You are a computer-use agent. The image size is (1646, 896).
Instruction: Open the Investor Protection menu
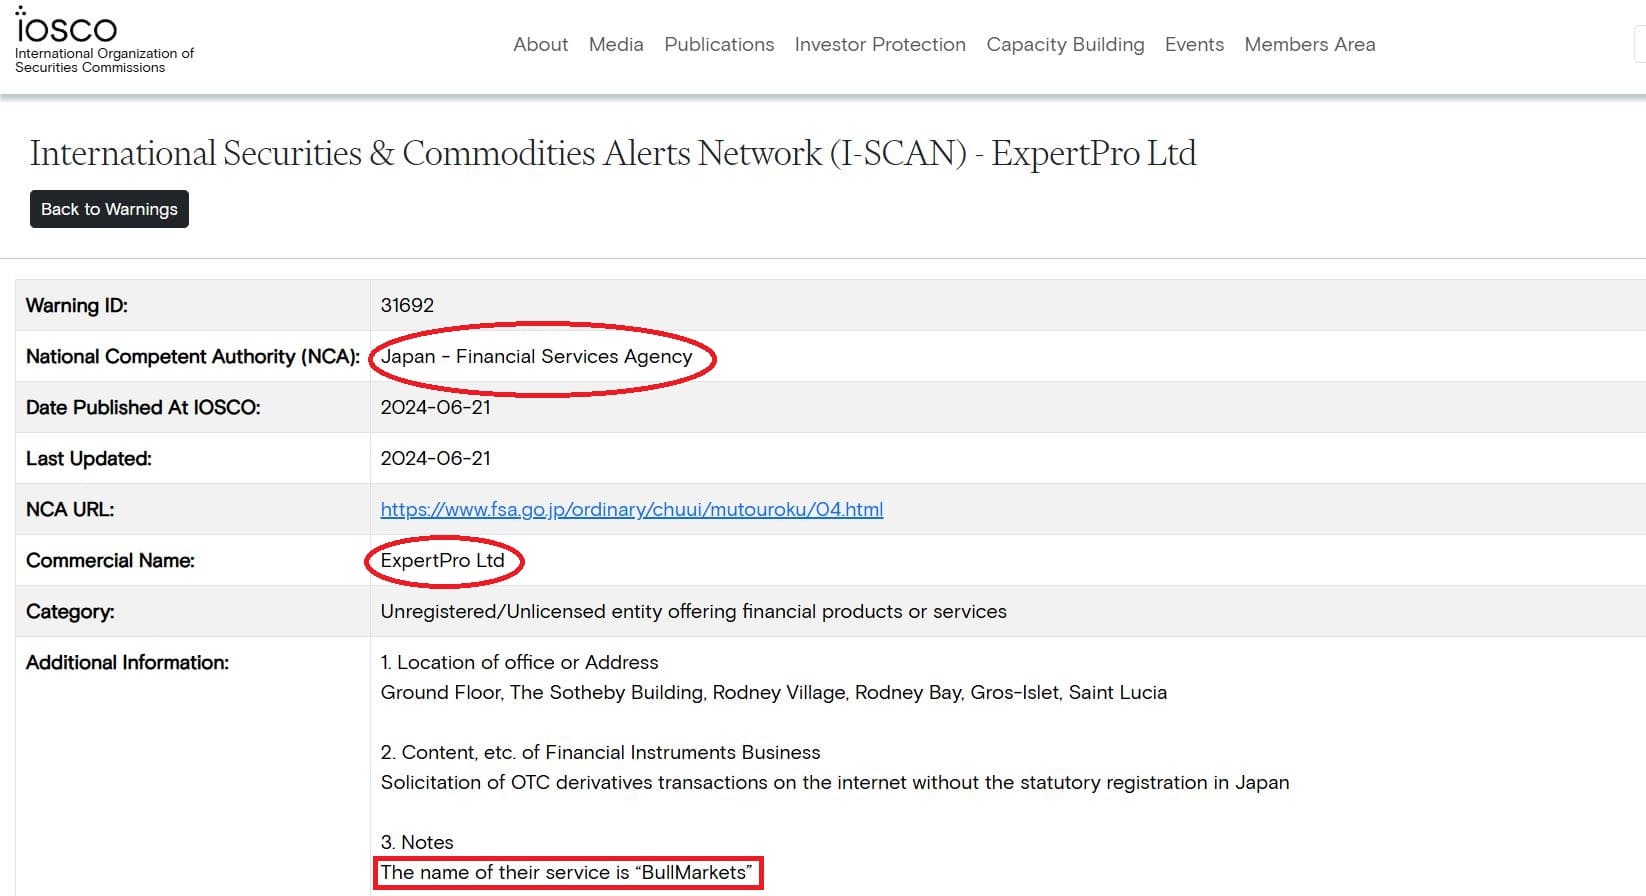click(x=880, y=45)
